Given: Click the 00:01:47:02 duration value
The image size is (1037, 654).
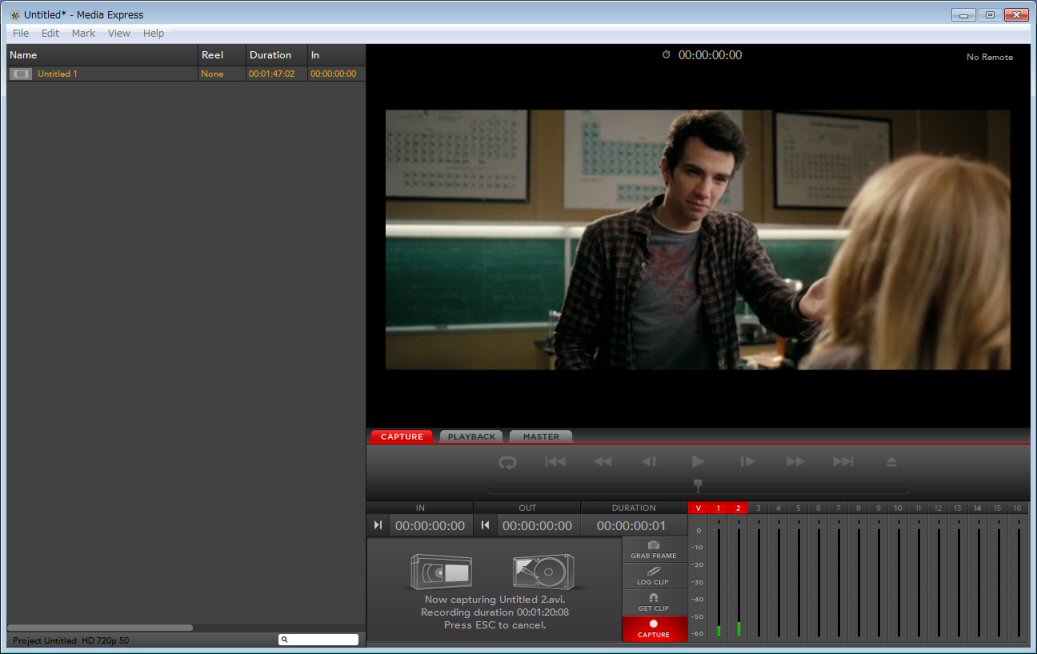Looking at the screenshot, I should pos(272,74).
